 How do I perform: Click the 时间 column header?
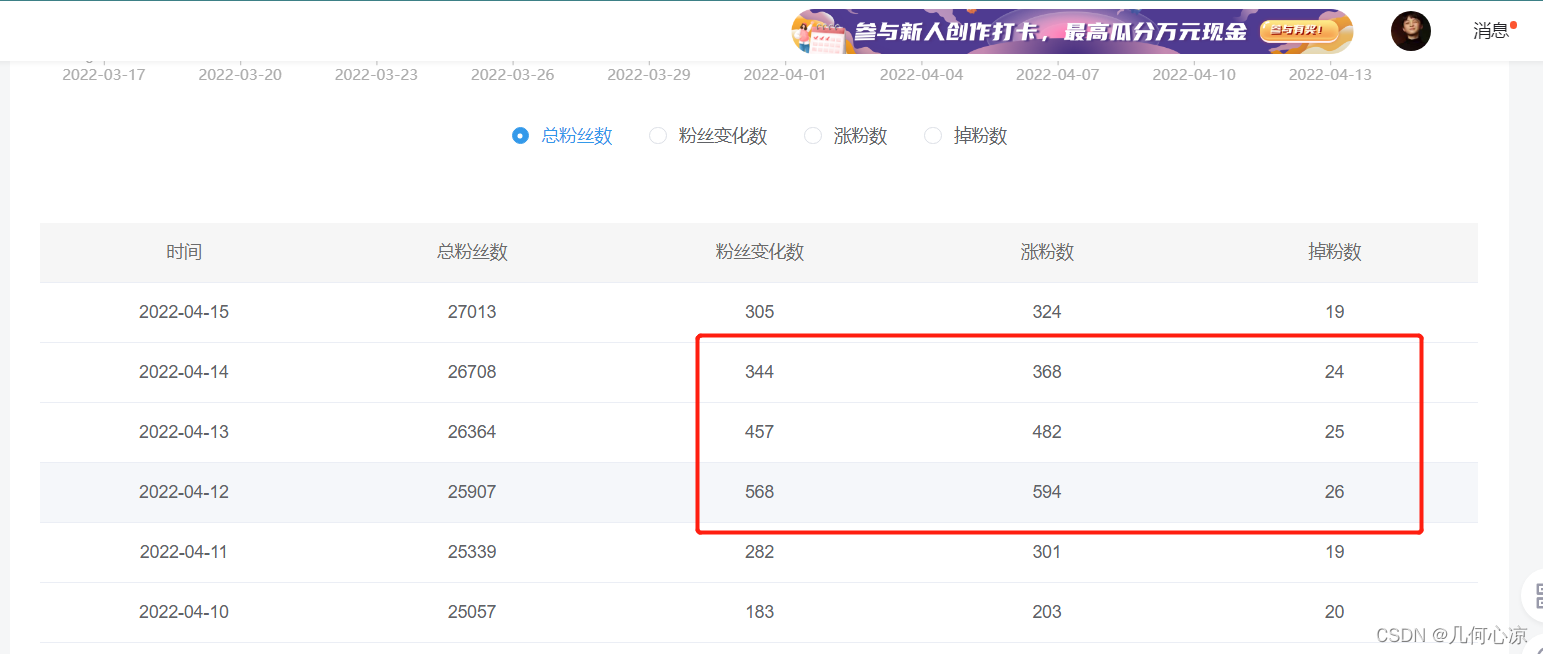(184, 252)
